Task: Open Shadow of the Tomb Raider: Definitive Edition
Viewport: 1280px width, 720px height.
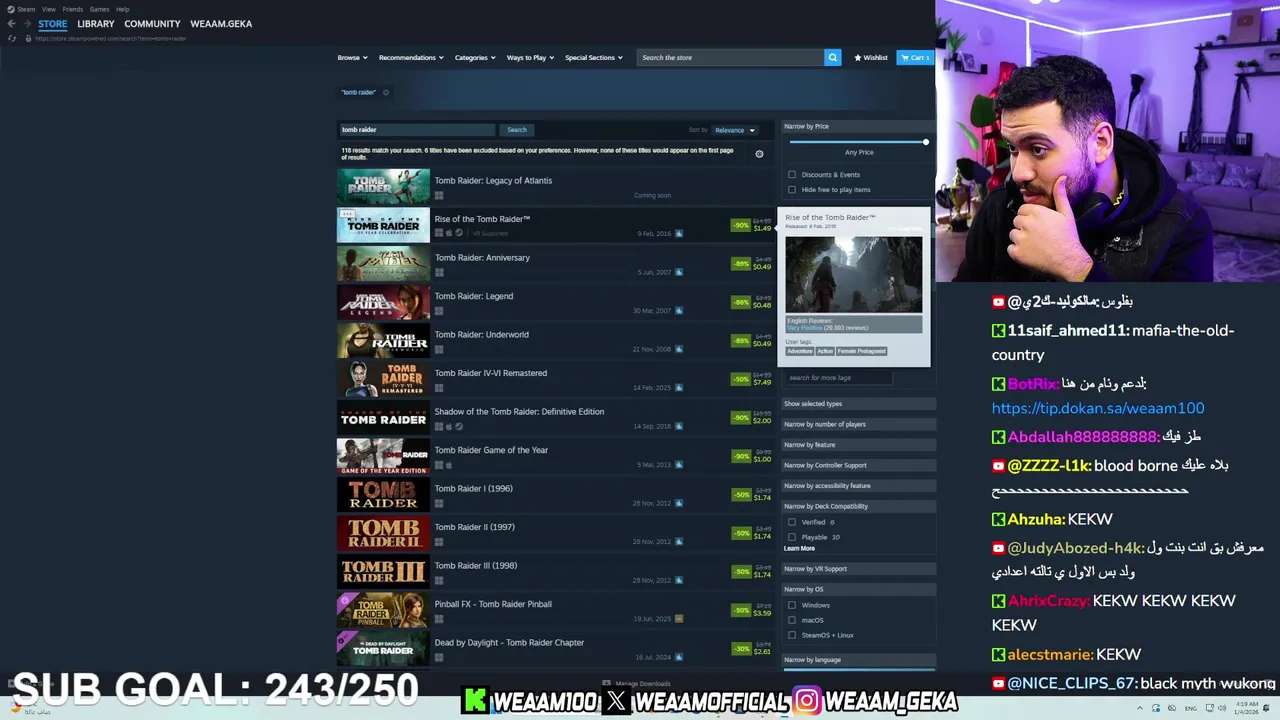Action: tap(519, 412)
